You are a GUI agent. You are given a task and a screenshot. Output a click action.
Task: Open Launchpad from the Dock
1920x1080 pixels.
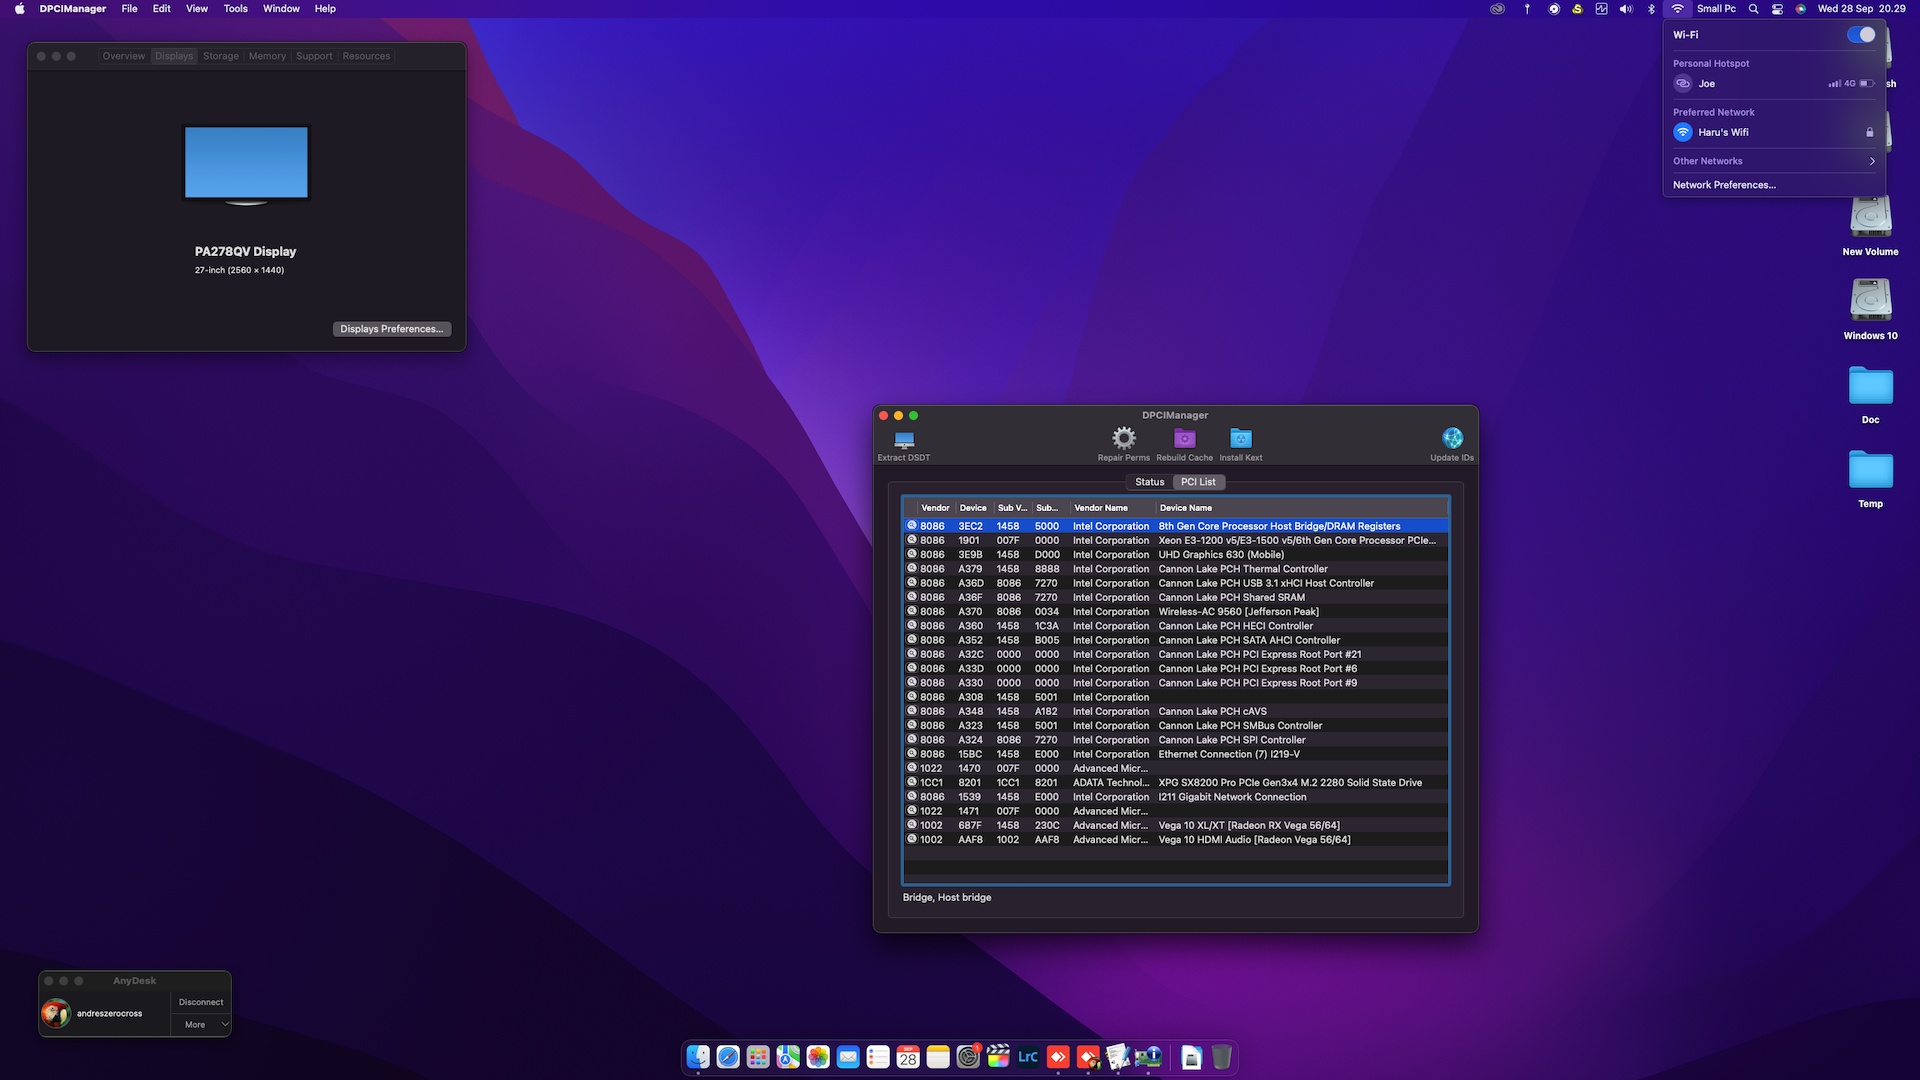click(x=758, y=1057)
